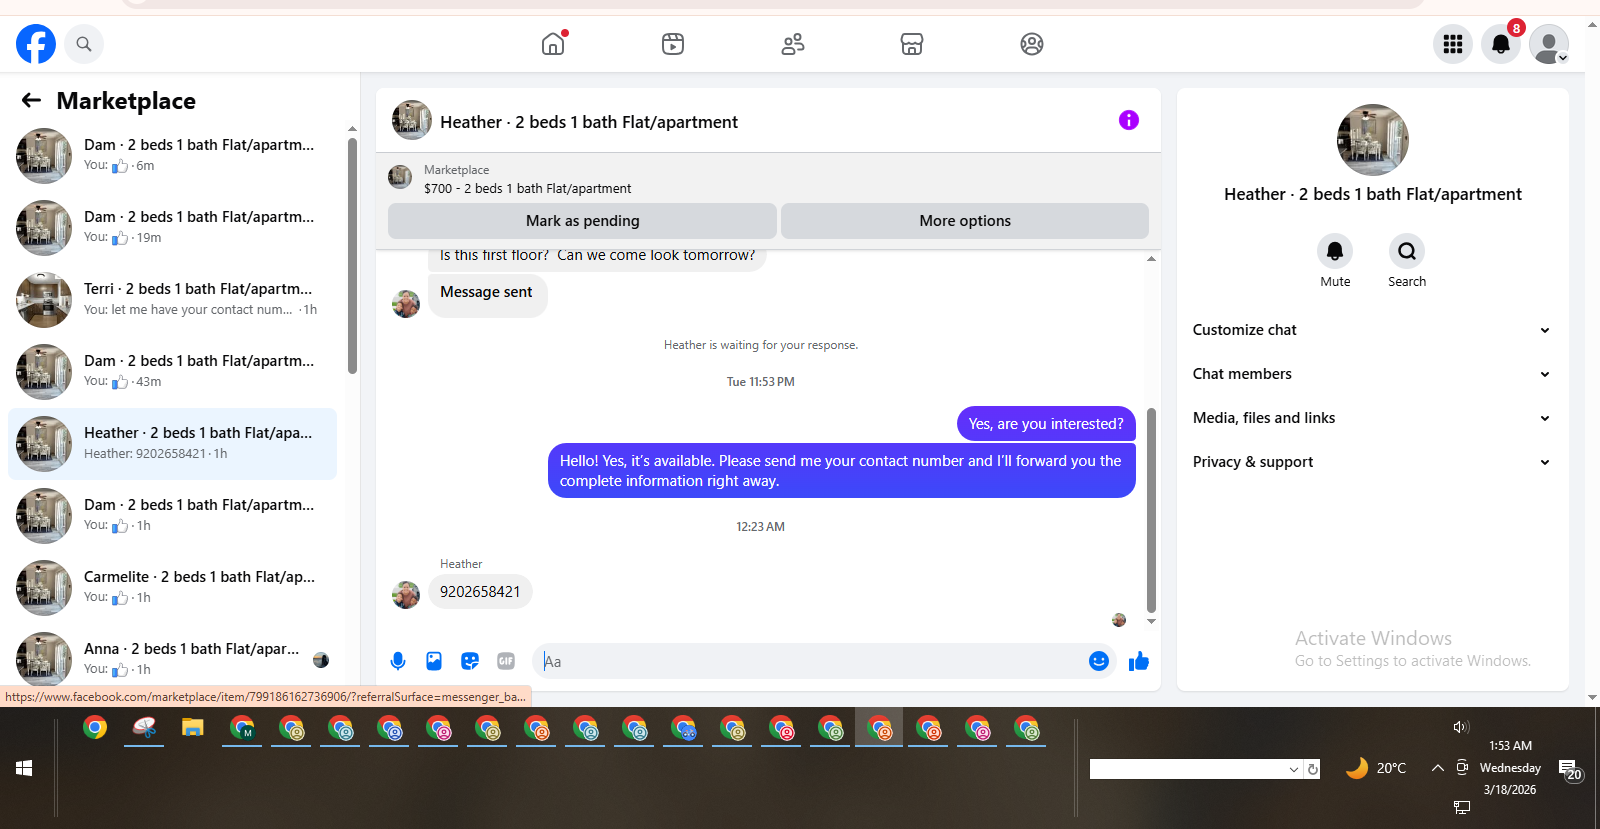Click the Marketplace heading in the sidebar
The height and width of the screenshot is (829, 1600).
pos(126,101)
